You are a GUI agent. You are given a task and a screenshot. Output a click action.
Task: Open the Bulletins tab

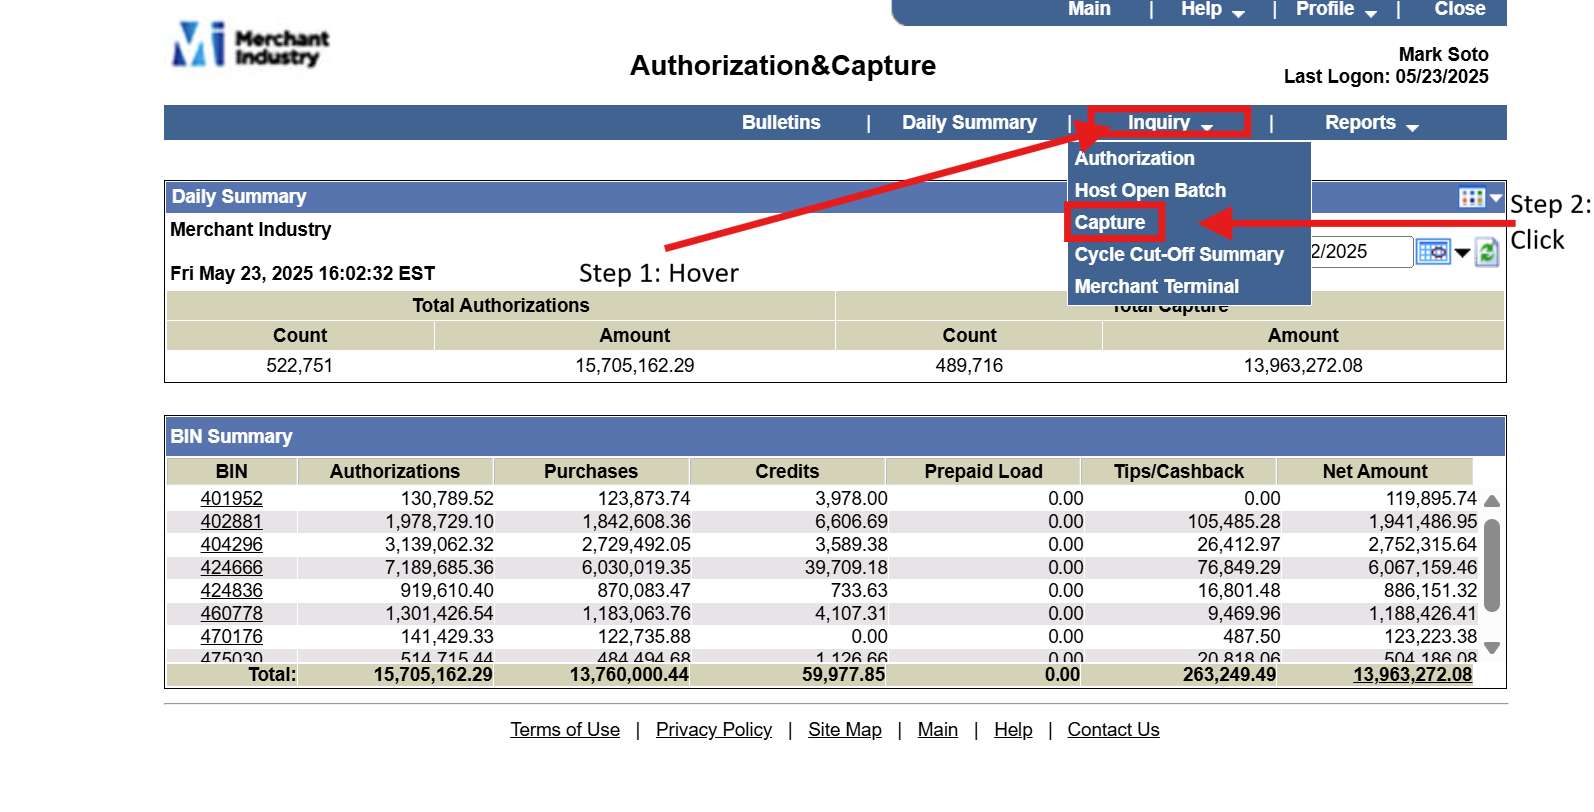point(781,122)
